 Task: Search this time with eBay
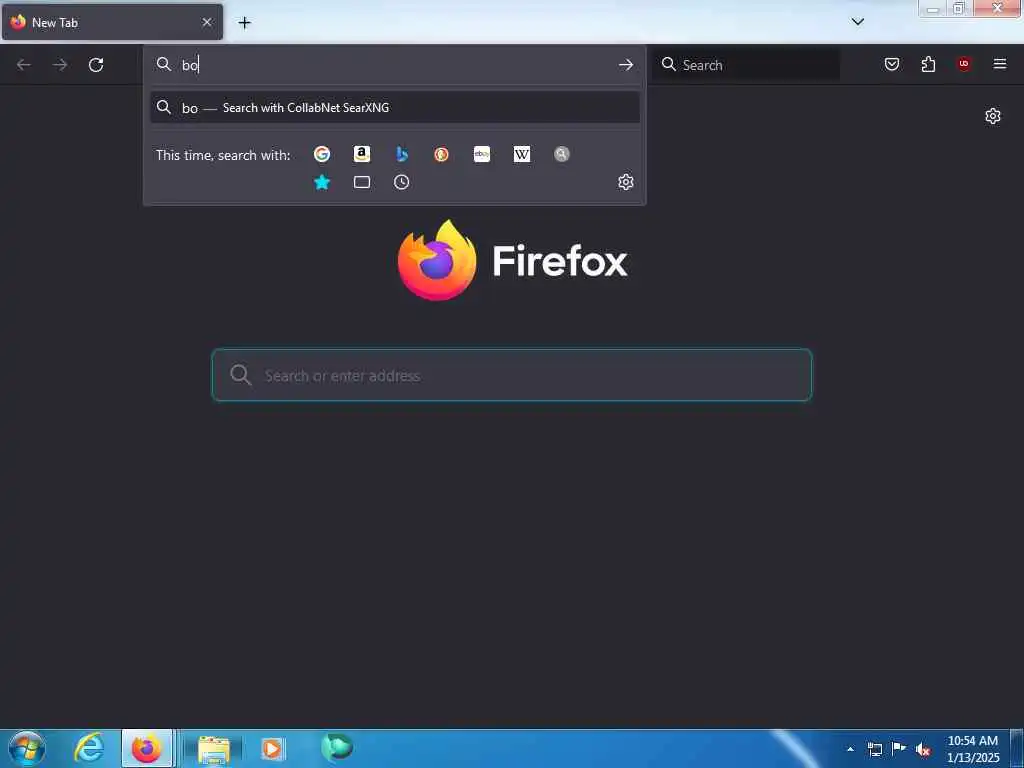tap(482, 154)
